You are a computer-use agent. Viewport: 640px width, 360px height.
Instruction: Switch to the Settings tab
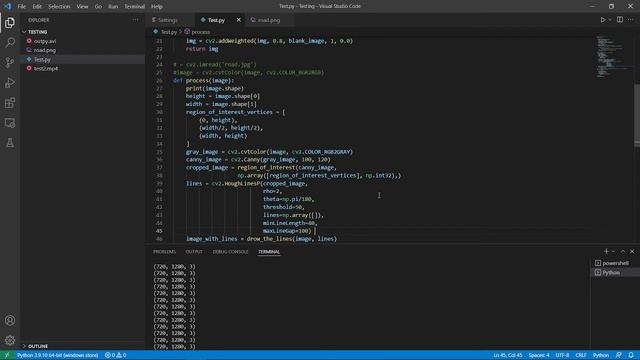coord(167,20)
